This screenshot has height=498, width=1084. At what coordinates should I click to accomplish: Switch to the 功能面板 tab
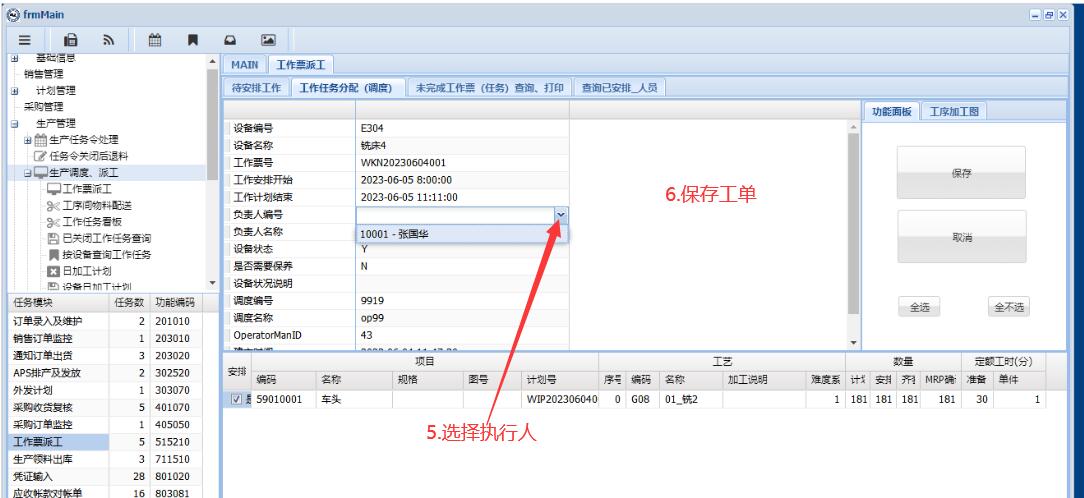(892, 111)
